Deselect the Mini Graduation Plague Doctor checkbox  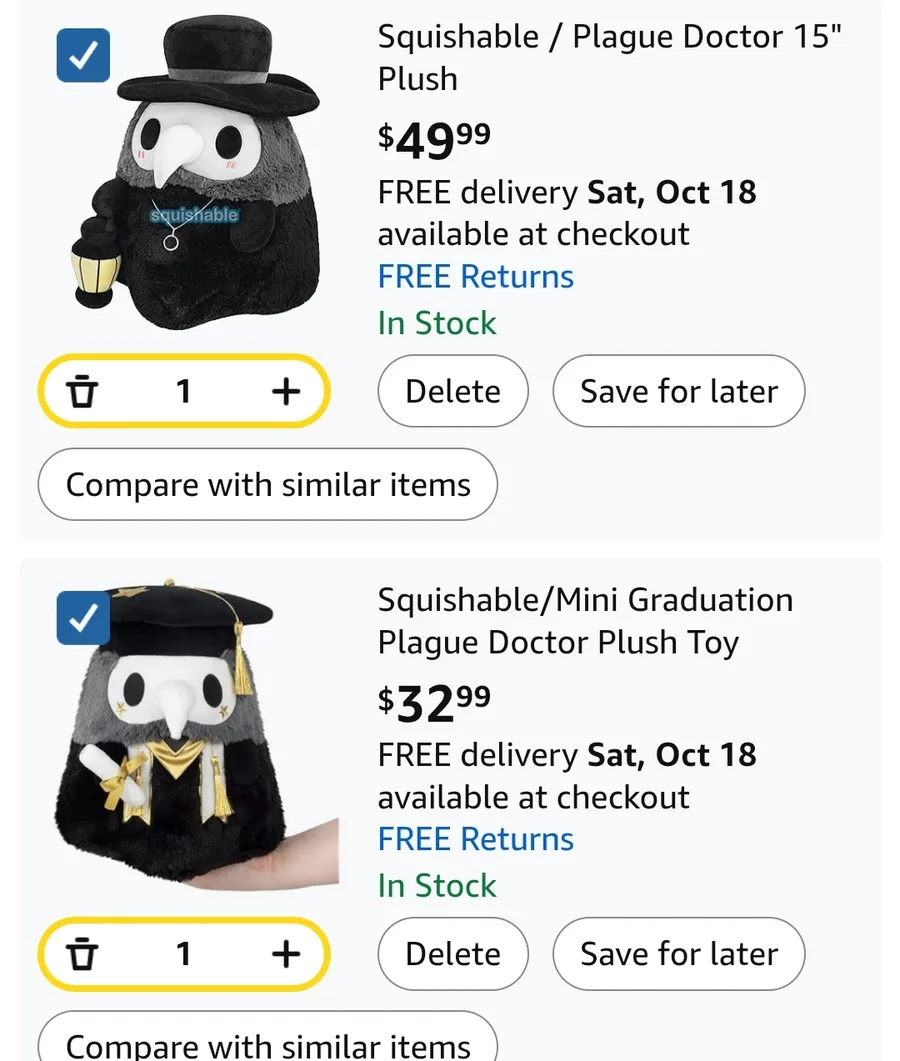coord(83,618)
